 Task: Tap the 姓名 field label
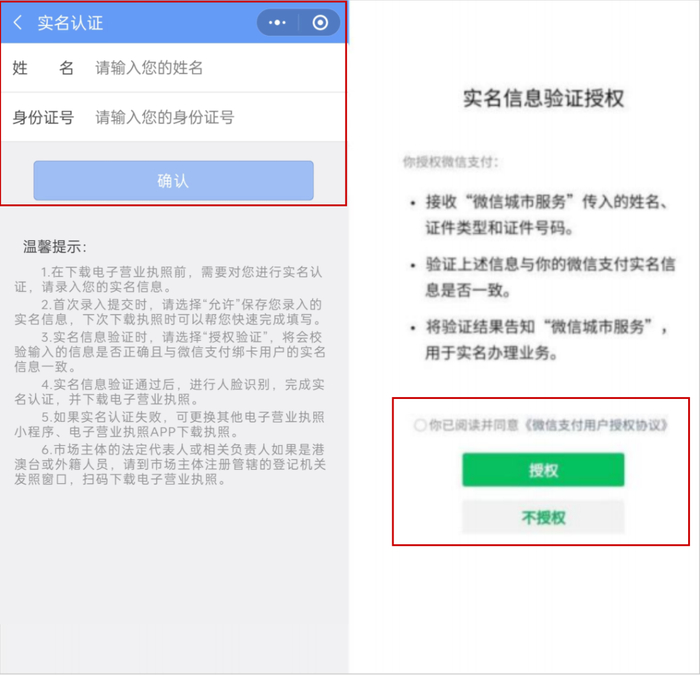point(43,68)
